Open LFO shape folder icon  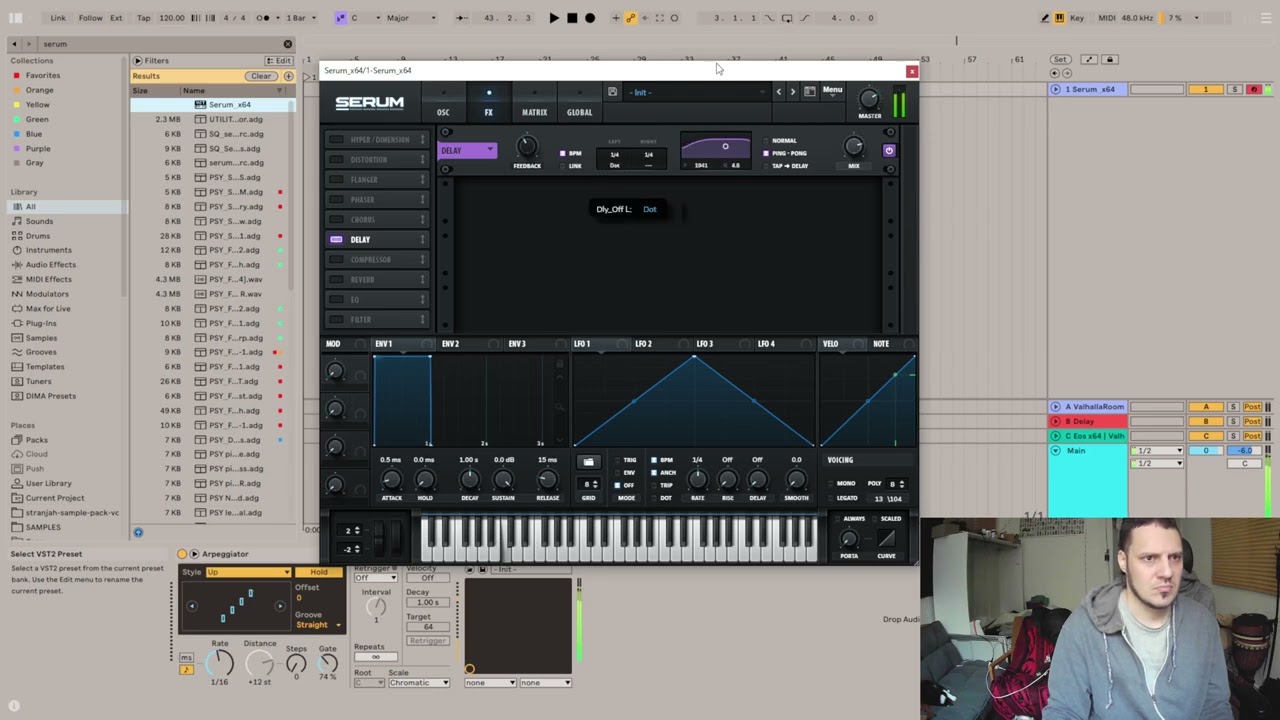click(588, 462)
